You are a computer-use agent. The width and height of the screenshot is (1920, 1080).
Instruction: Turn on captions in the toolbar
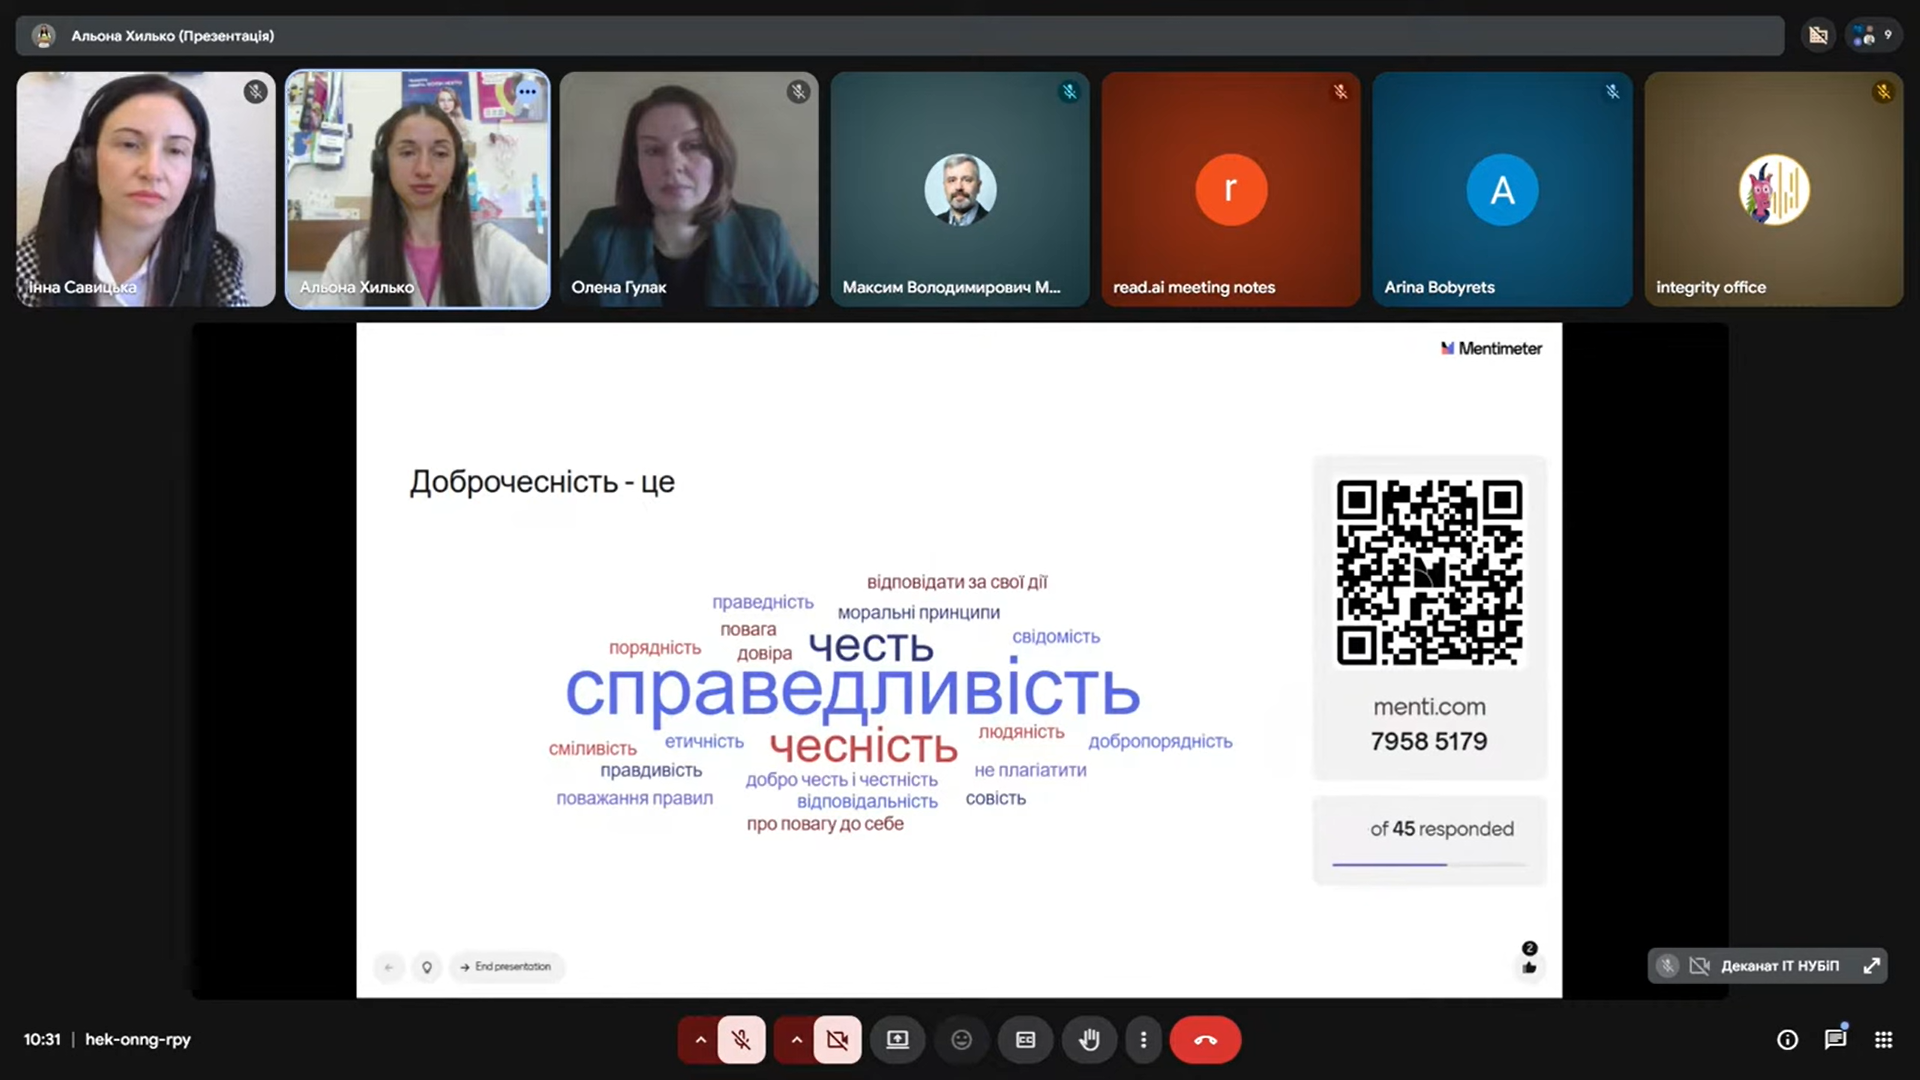coord(1025,1040)
